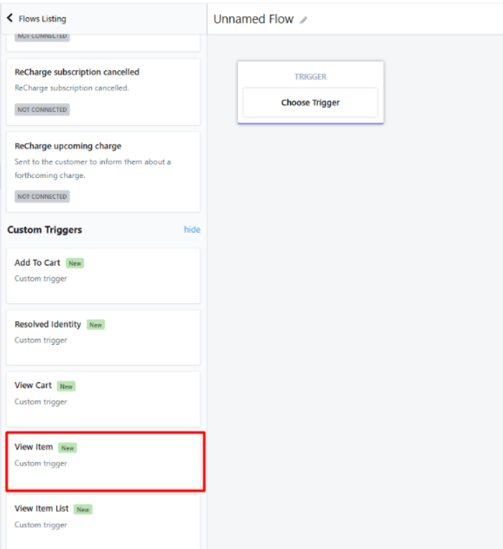Click the New badge next to View Cart
The width and height of the screenshot is (503, 549).
pos(66,387)
